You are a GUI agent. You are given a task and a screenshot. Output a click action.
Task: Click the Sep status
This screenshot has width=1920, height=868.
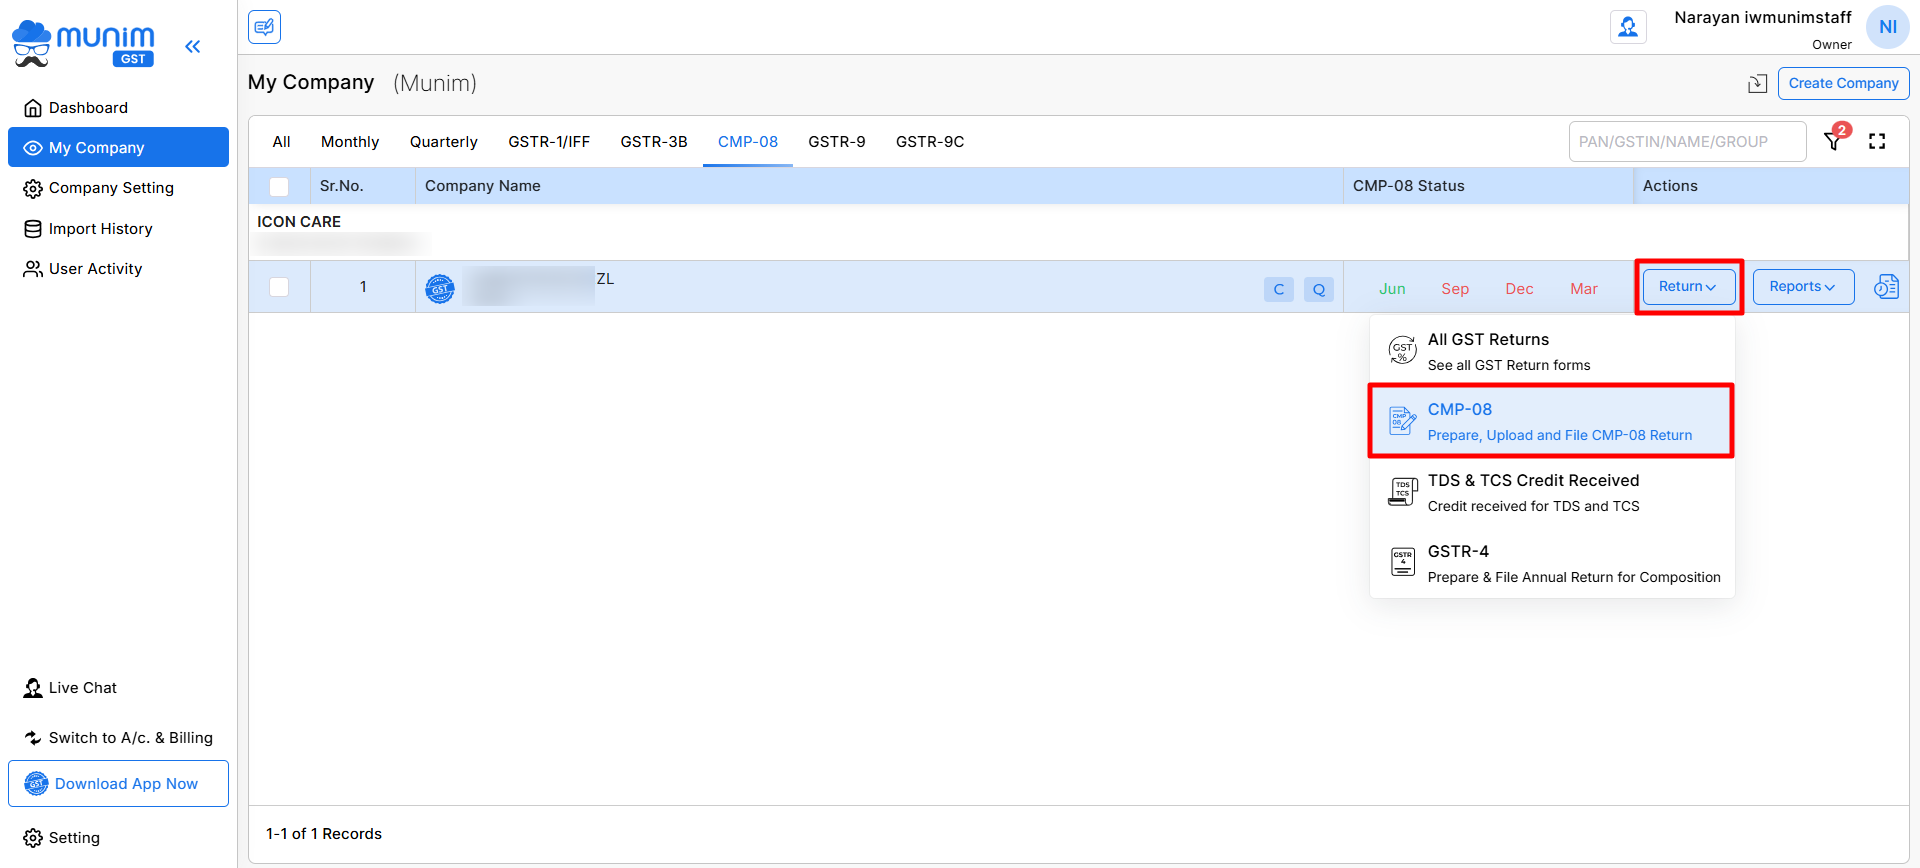[x=1455, y=289]
